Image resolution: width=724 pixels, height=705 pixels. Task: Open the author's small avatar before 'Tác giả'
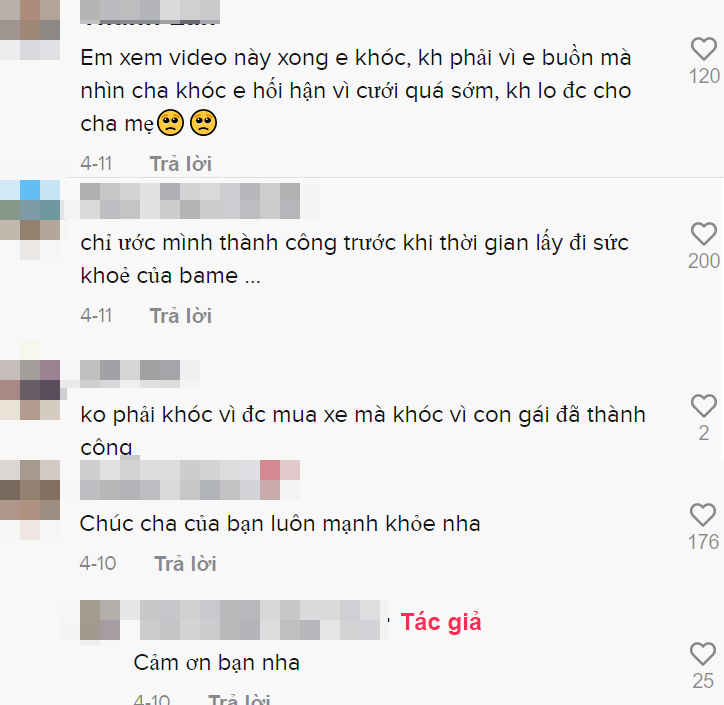[100, 620]
